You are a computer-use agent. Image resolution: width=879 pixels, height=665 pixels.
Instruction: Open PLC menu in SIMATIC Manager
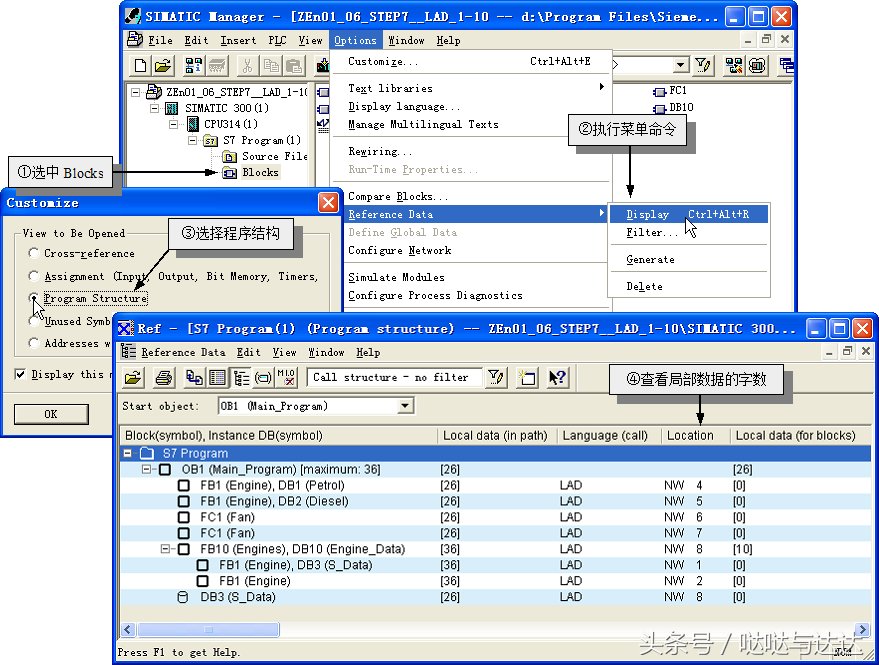coord(277,40)
